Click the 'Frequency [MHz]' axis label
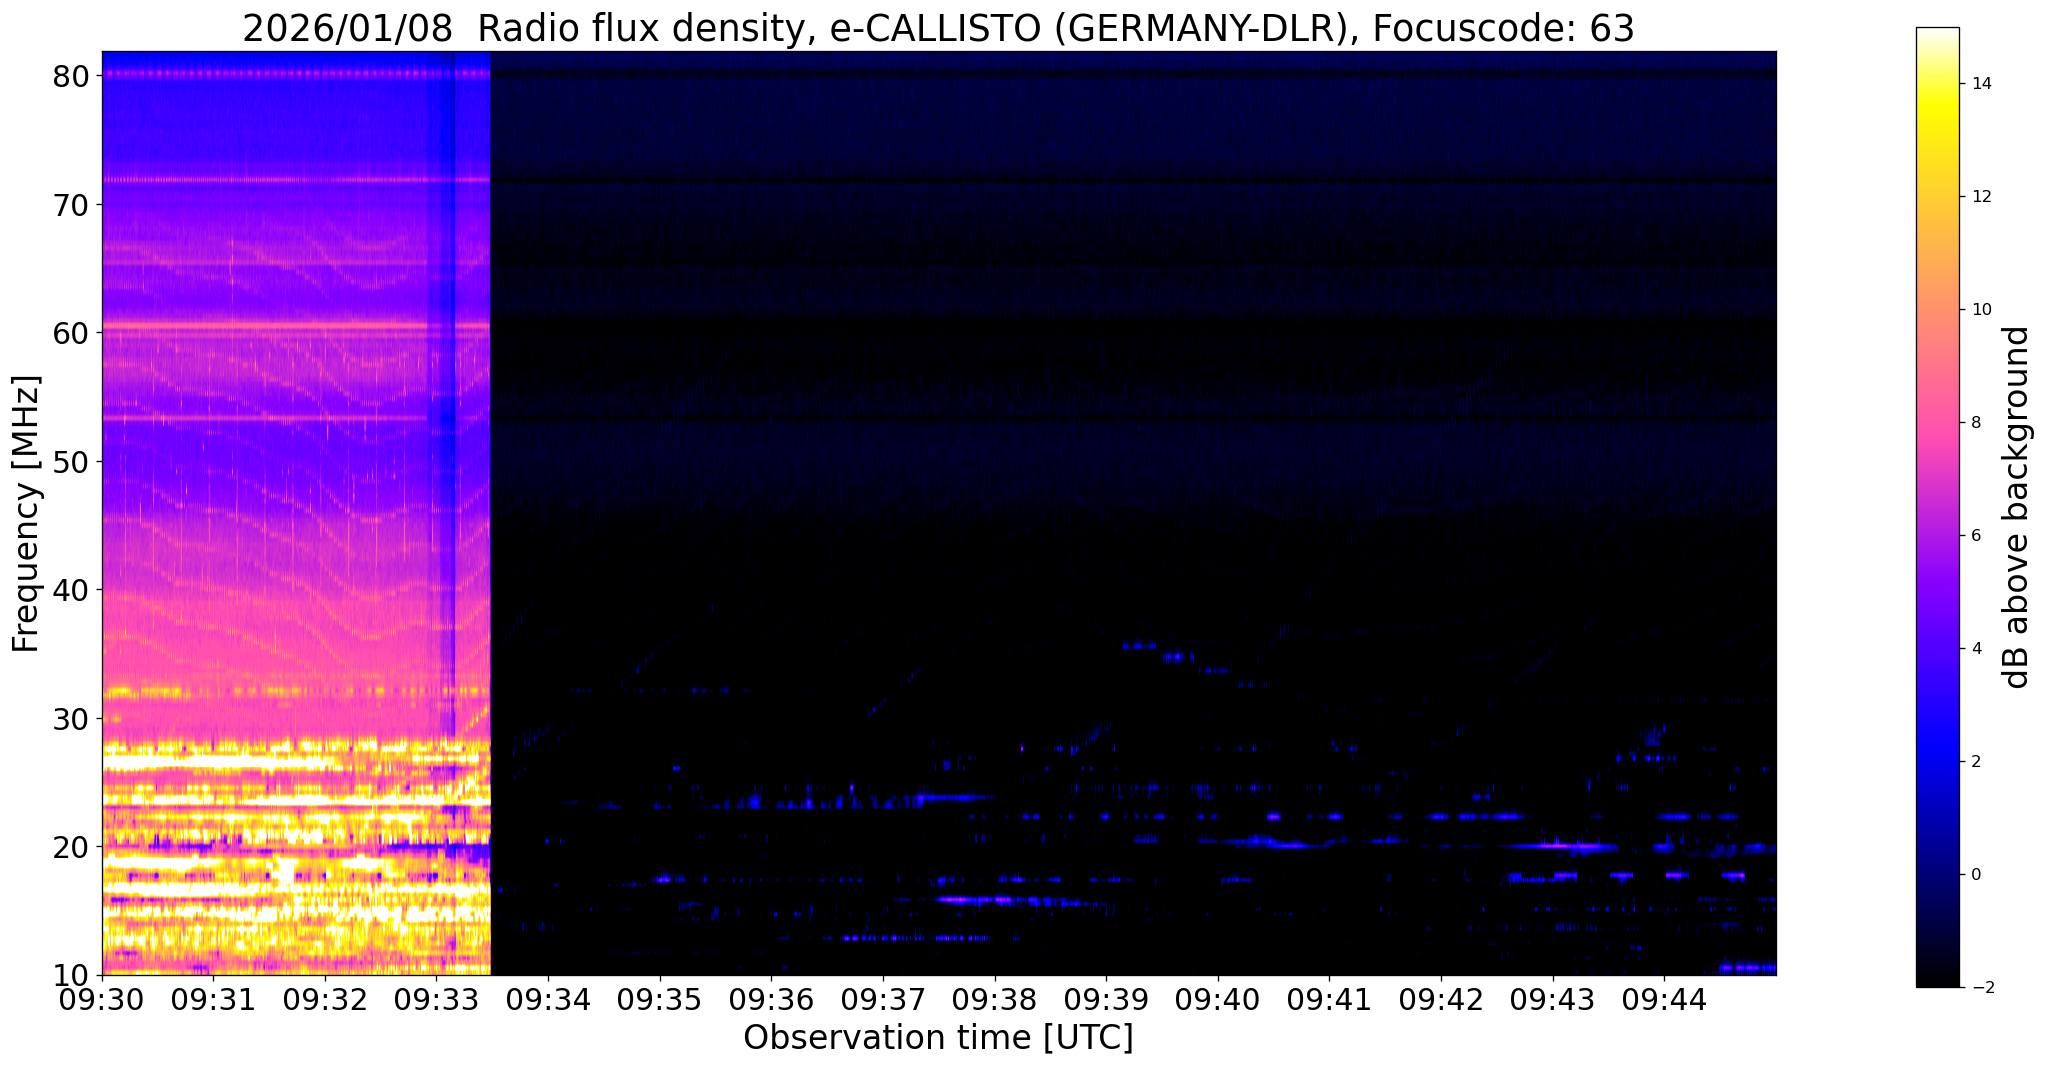This screenshot has height=1067, width=2047. click(26, 513)
